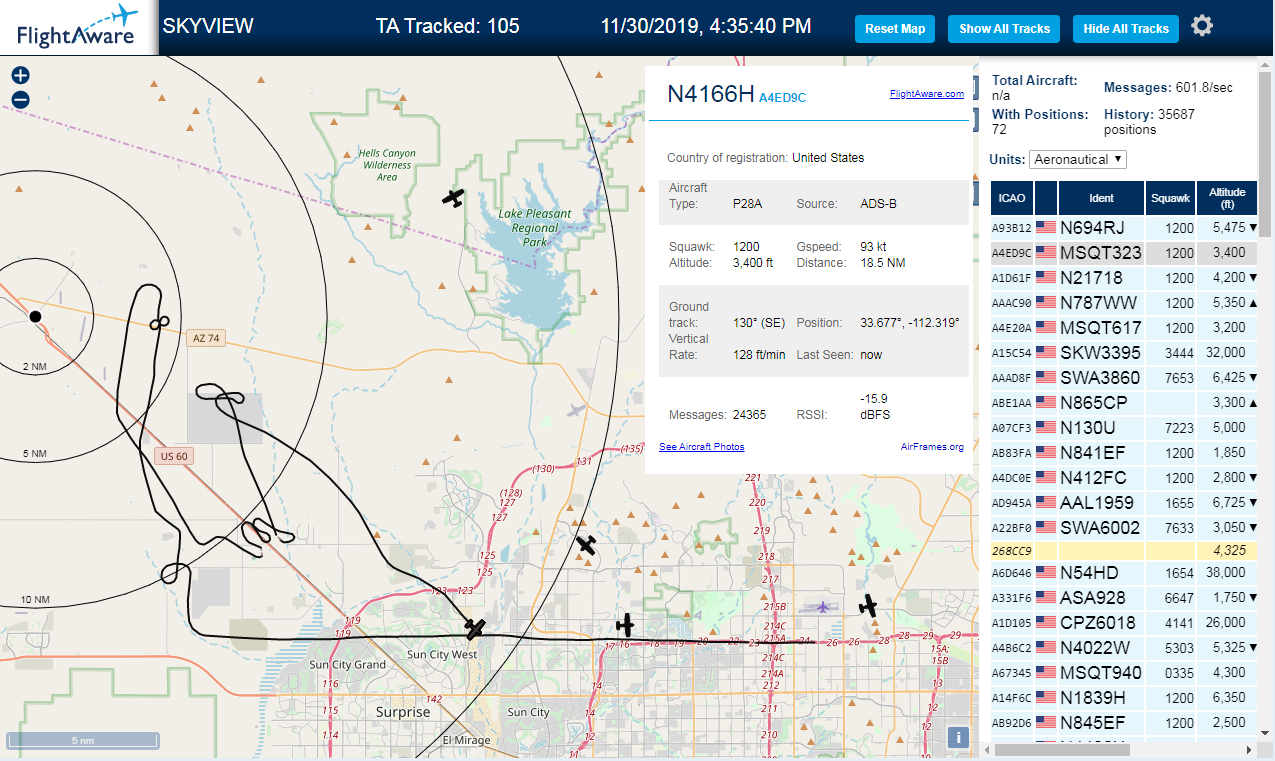The width and height of the screenshot is (1275, 761).
Task: Sort table by Altitude (ft) column header
Action: pyautogui.click(x=1227, y=197)
